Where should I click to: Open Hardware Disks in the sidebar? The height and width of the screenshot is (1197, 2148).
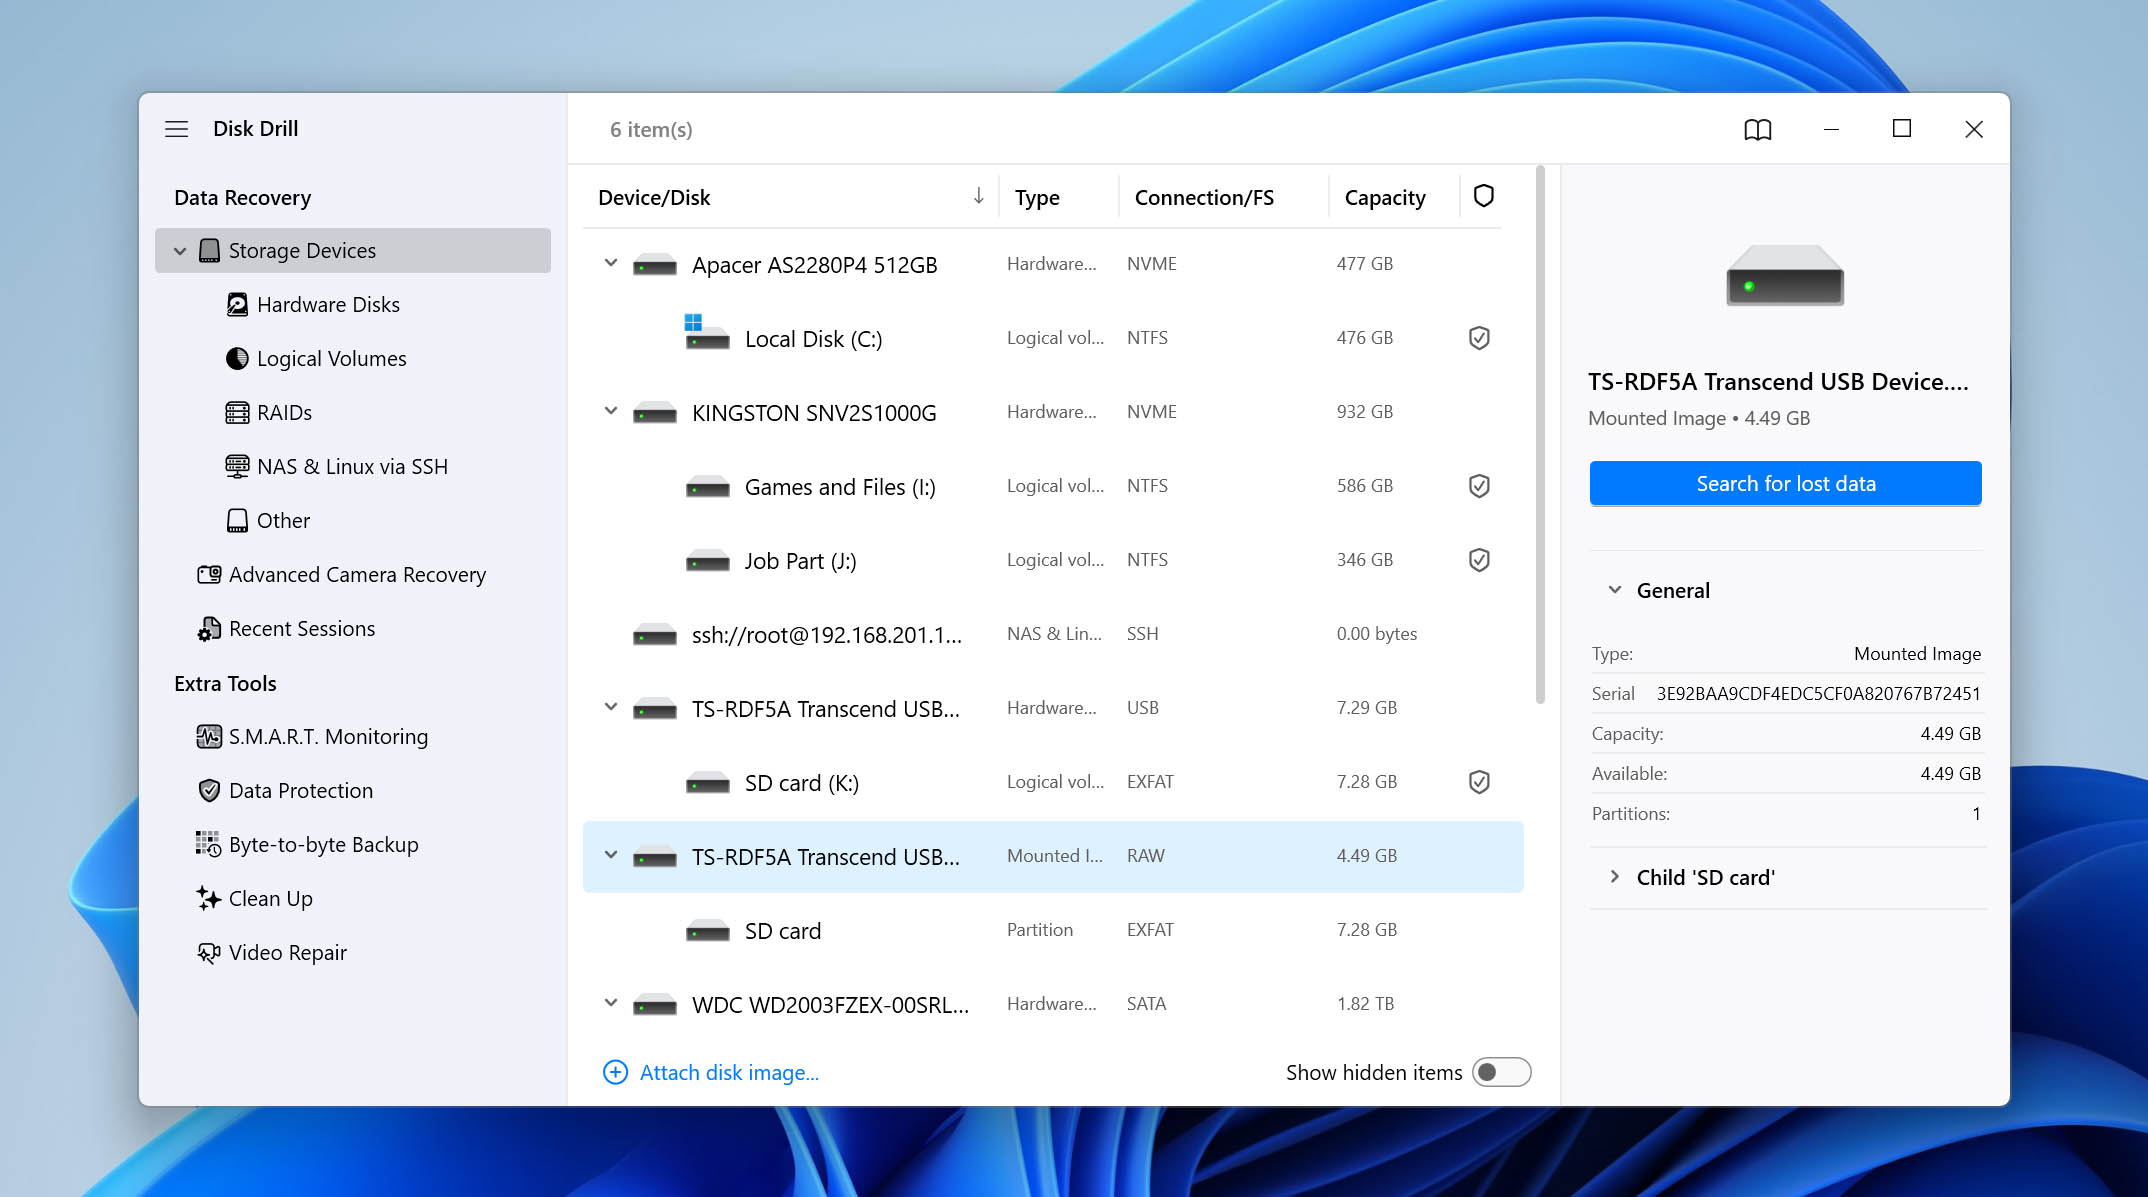click(328, 304)
